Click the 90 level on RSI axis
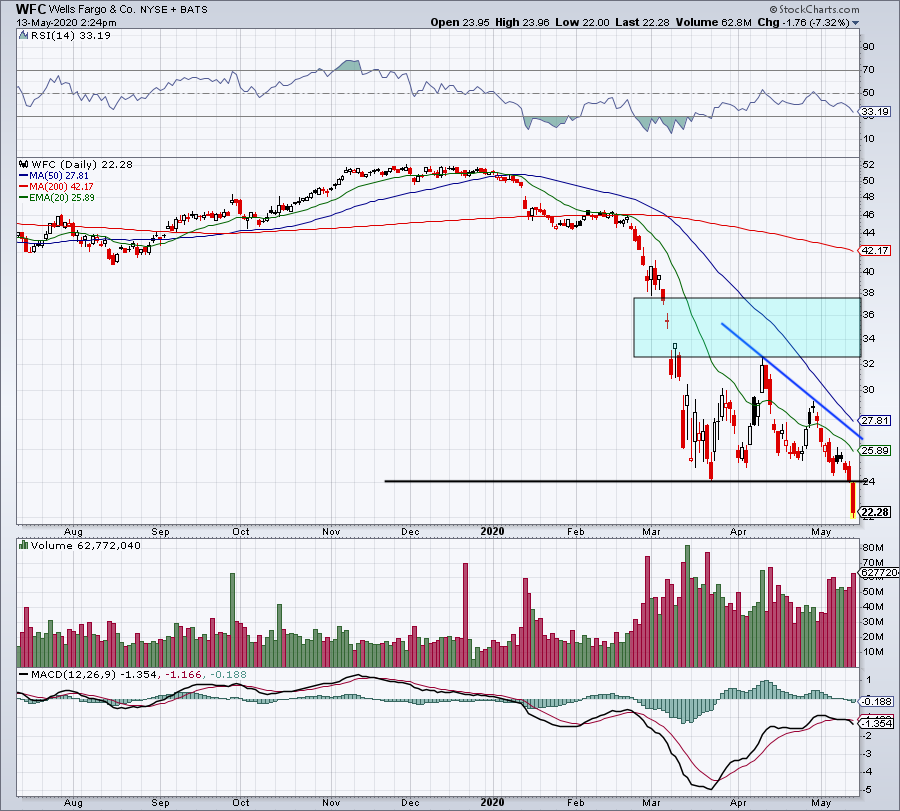The height and width of the screenshot is (811, 900). click(x=868, y=46)
